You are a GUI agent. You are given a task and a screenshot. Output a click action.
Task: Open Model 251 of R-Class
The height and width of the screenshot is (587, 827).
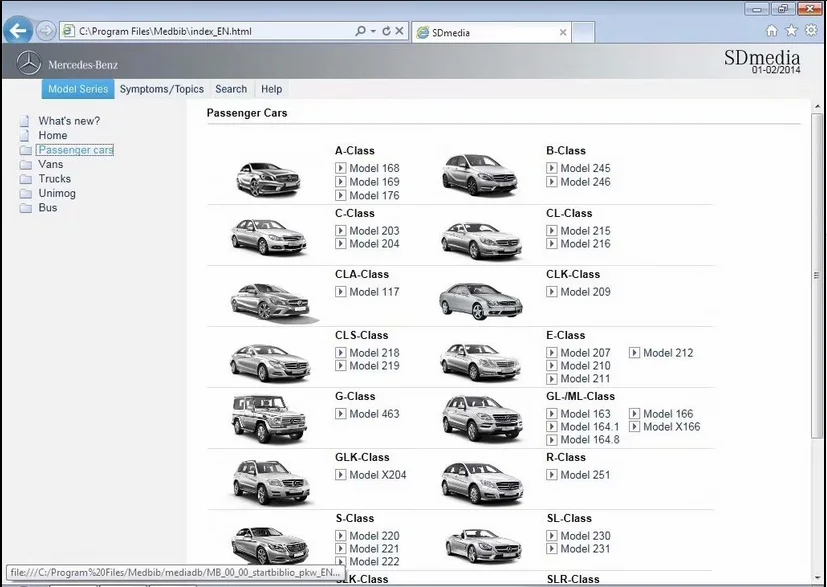[585, 475]
